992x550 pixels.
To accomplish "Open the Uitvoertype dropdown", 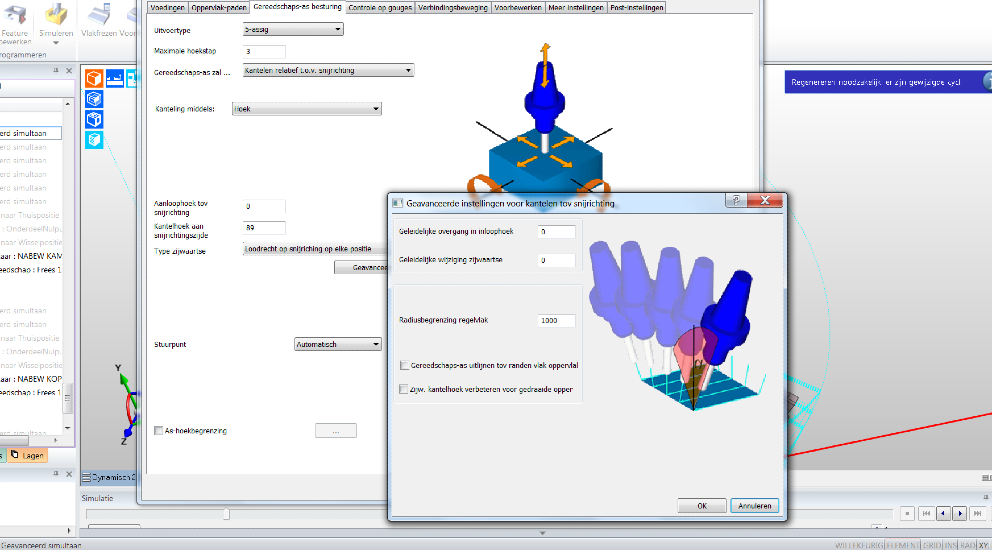I will (293, 29).
